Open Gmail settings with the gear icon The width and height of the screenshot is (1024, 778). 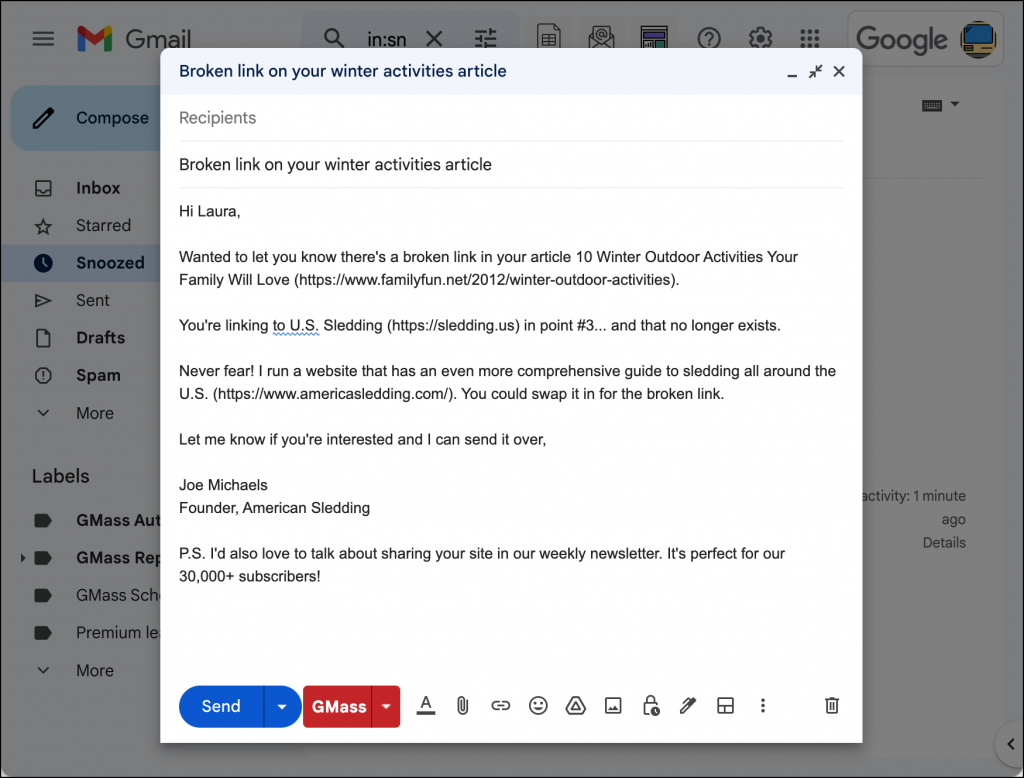pyautogui.click(x=760, y=38)
